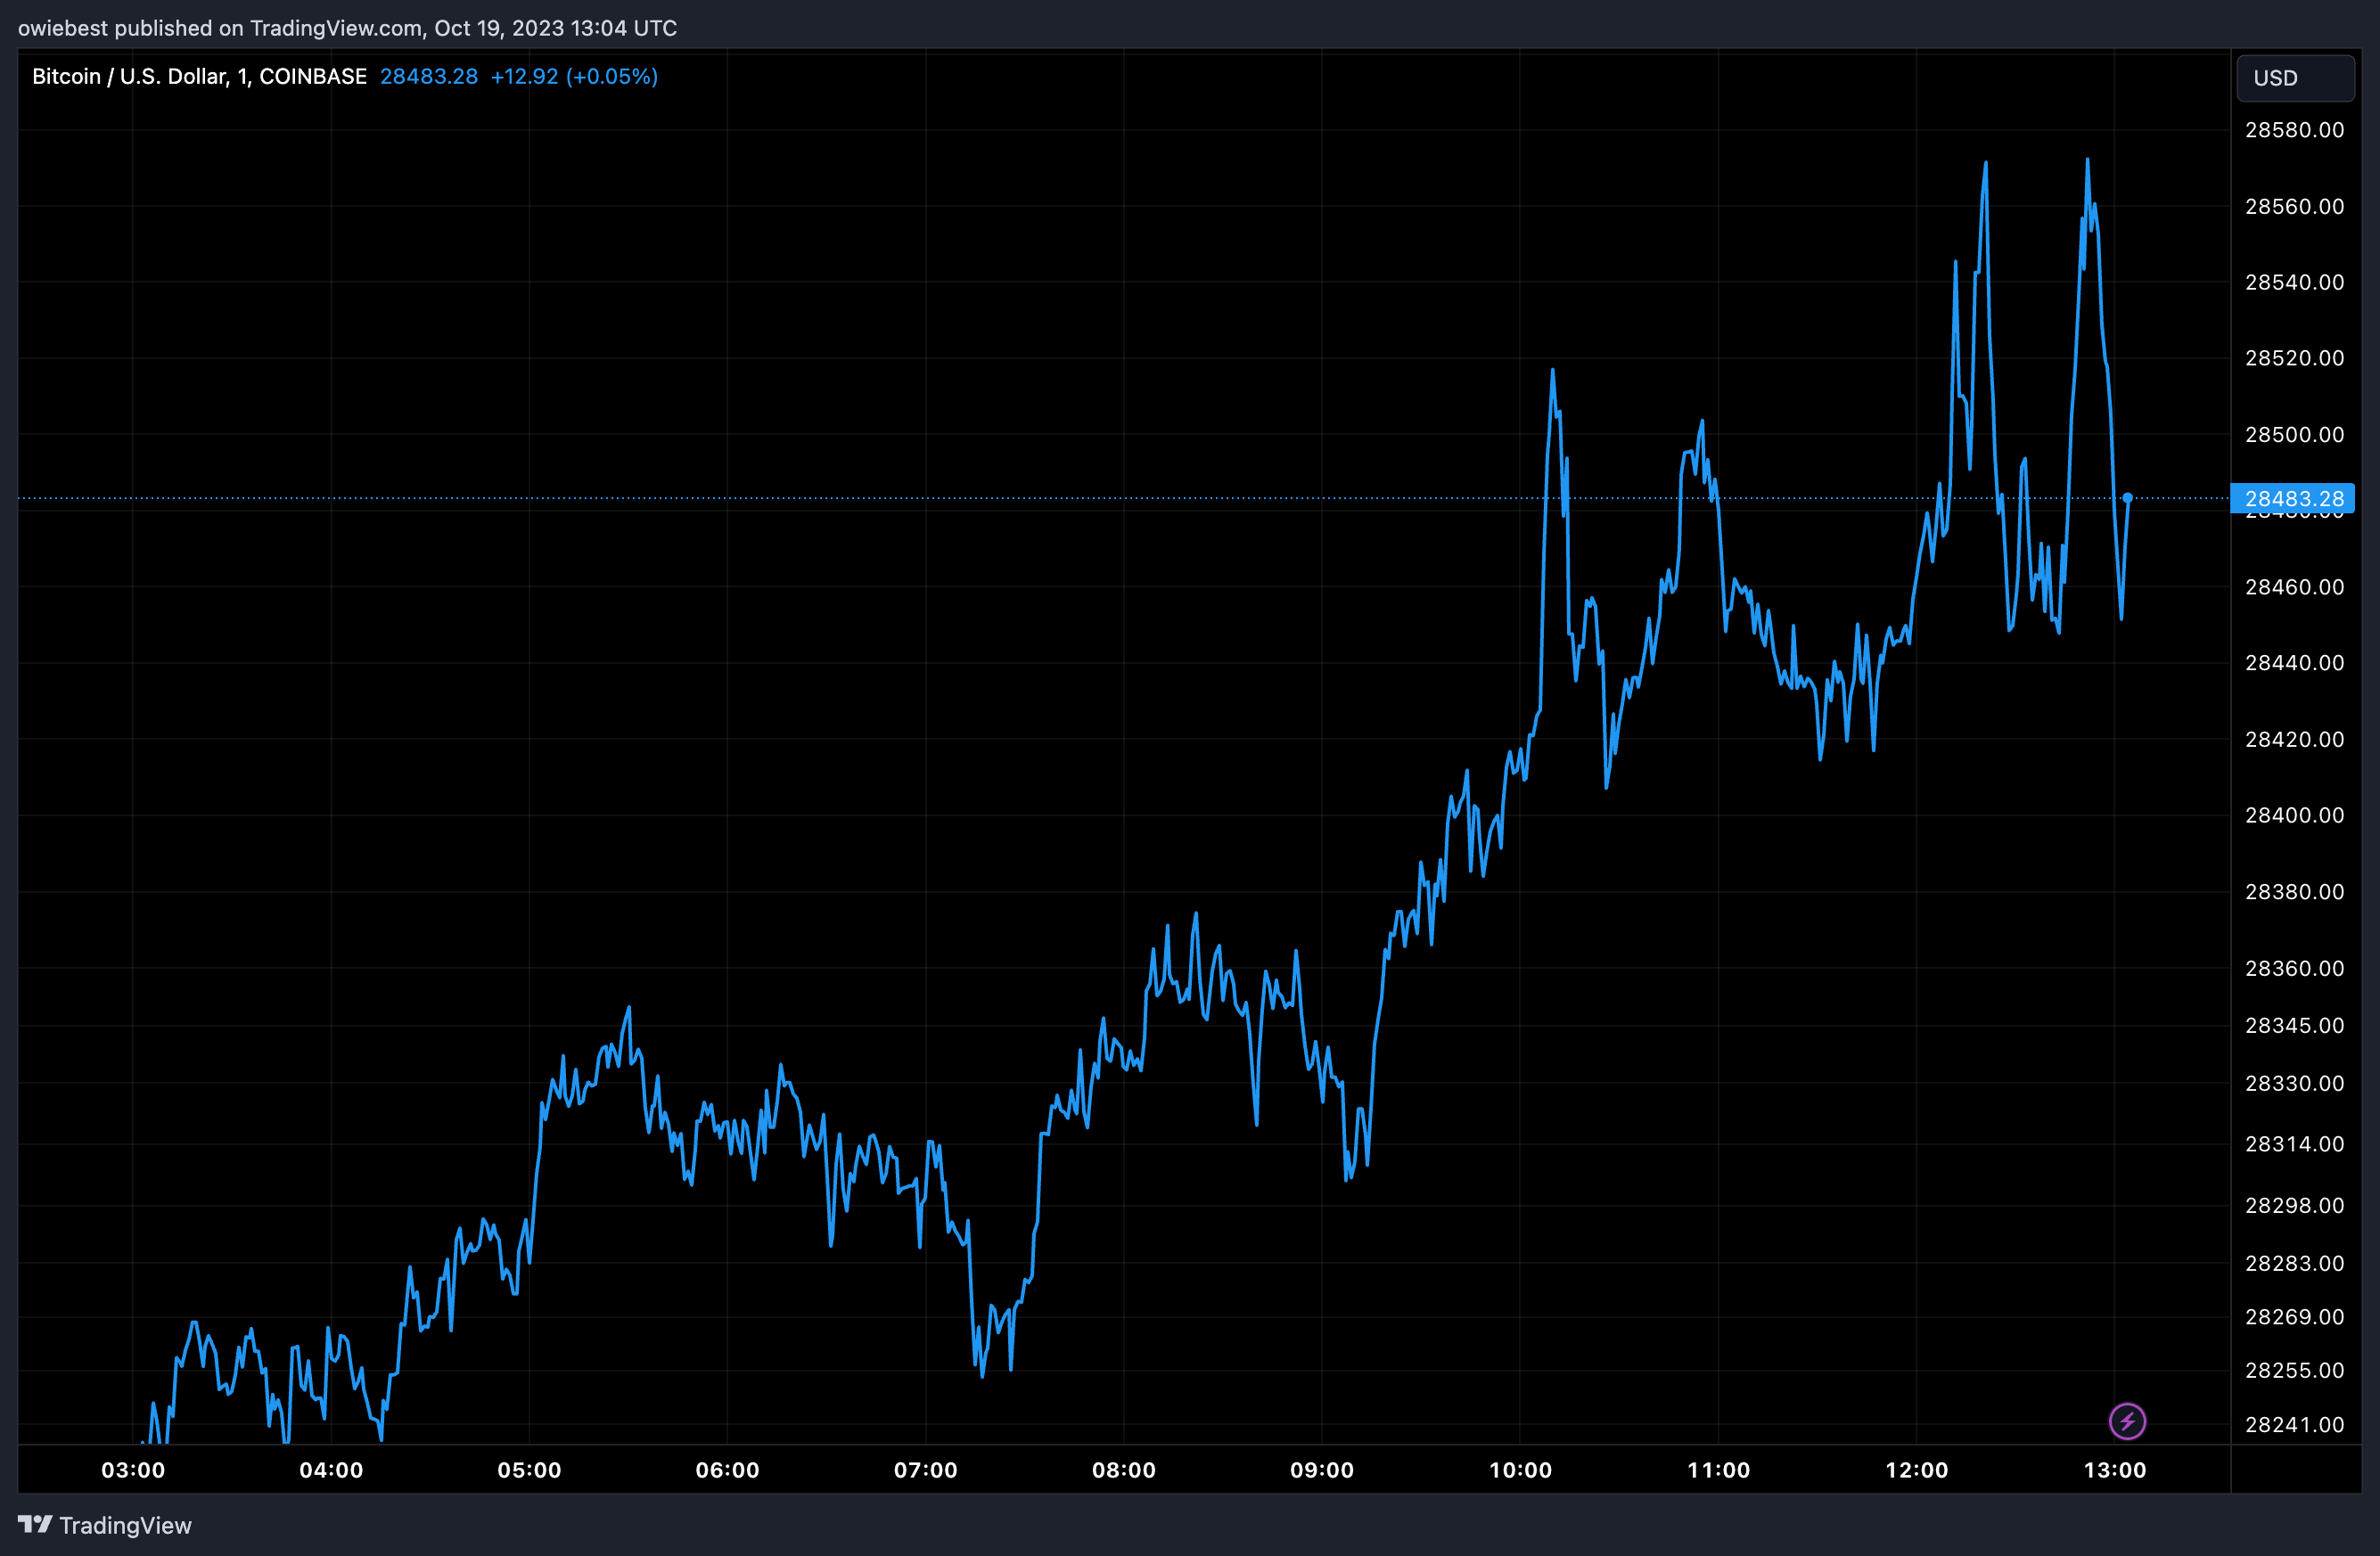Click the 03:00 time axis label
Screen dimensions: 2380x1556
pyautogui.click(x=133, y=1470)
